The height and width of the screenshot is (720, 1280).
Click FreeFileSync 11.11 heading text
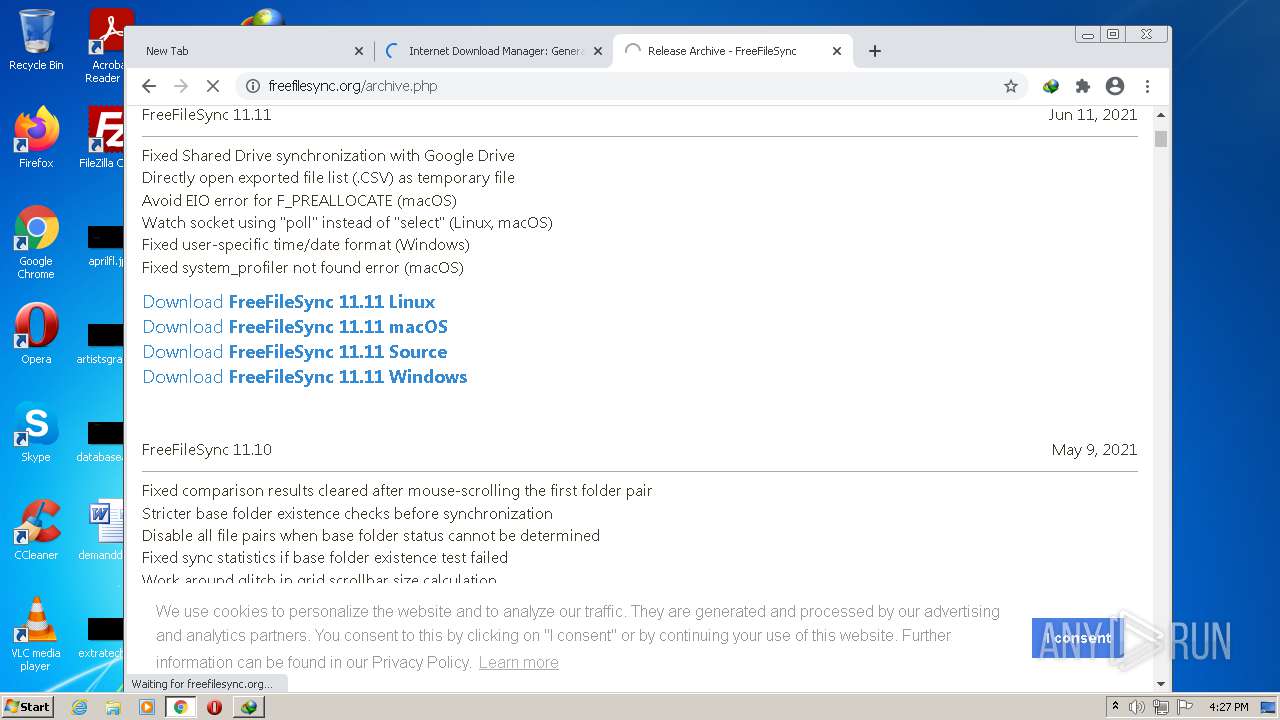[x=206, y=115]
